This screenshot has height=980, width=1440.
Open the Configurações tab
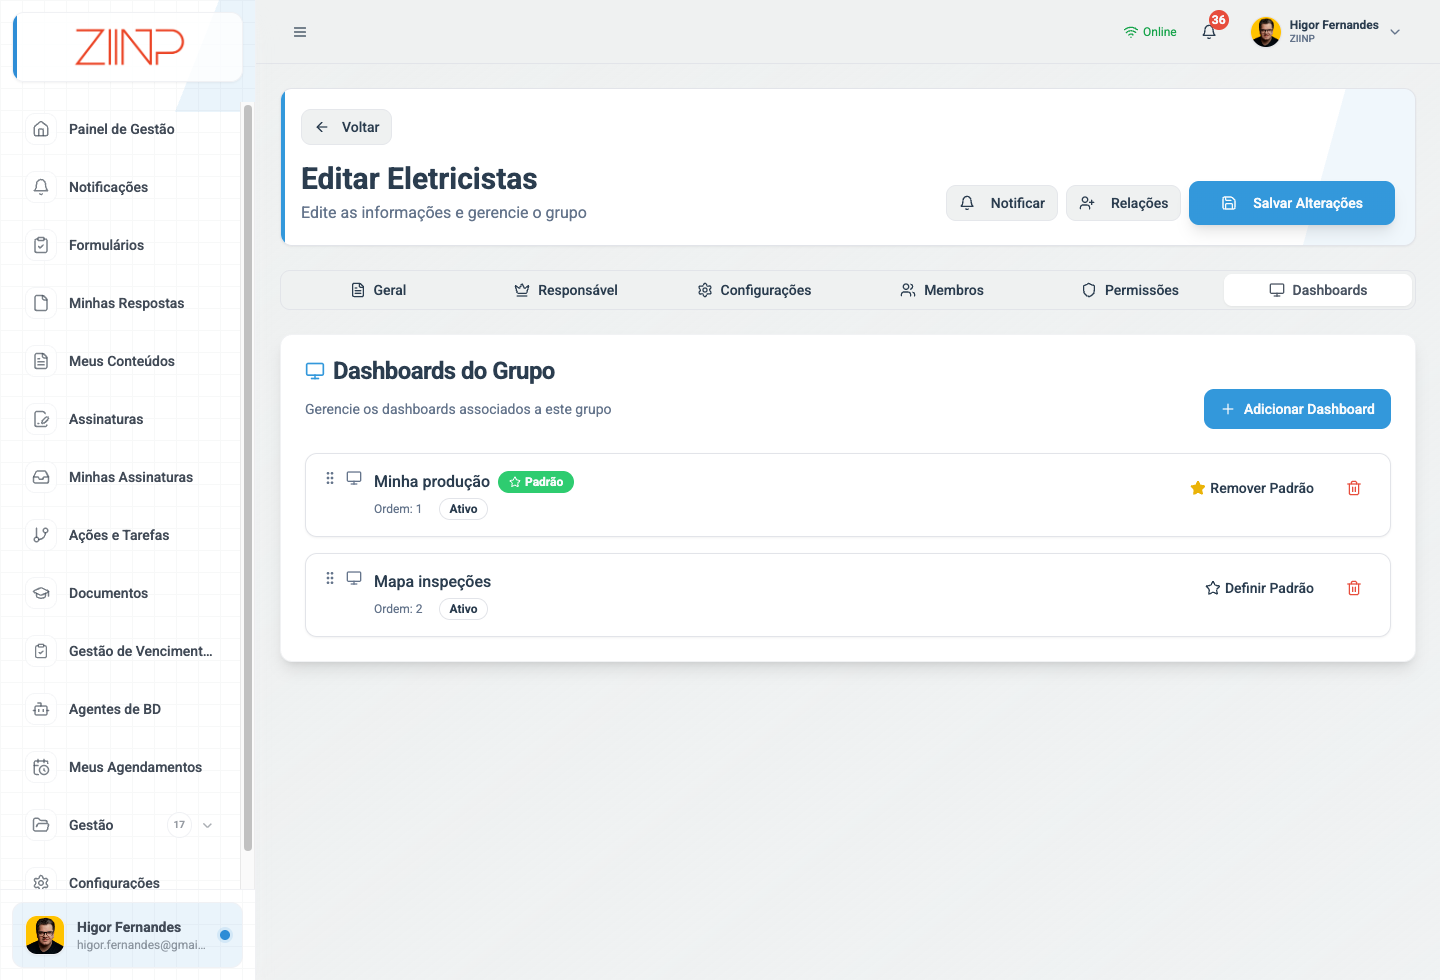754,290
